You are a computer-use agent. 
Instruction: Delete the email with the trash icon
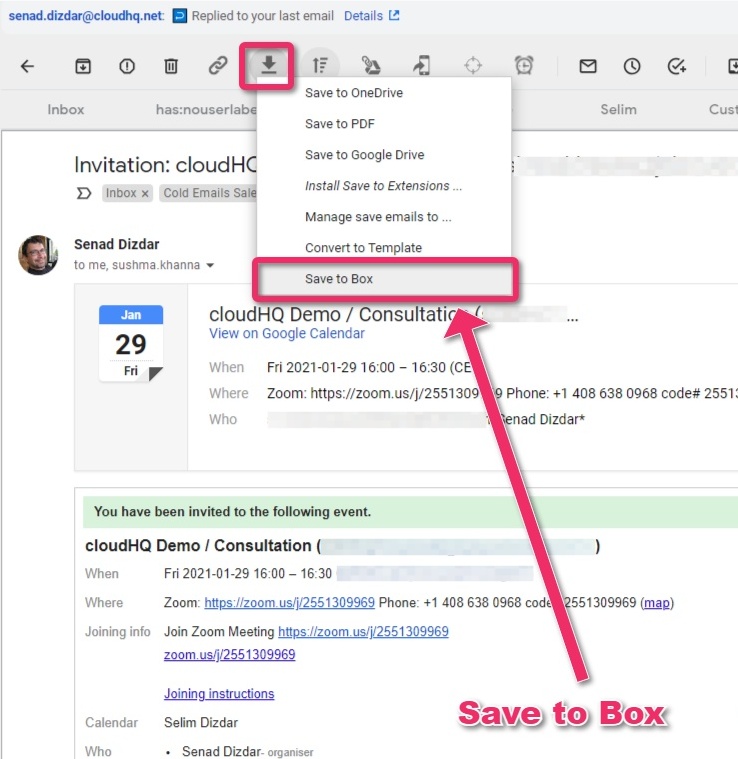click(x=171, y=66)
